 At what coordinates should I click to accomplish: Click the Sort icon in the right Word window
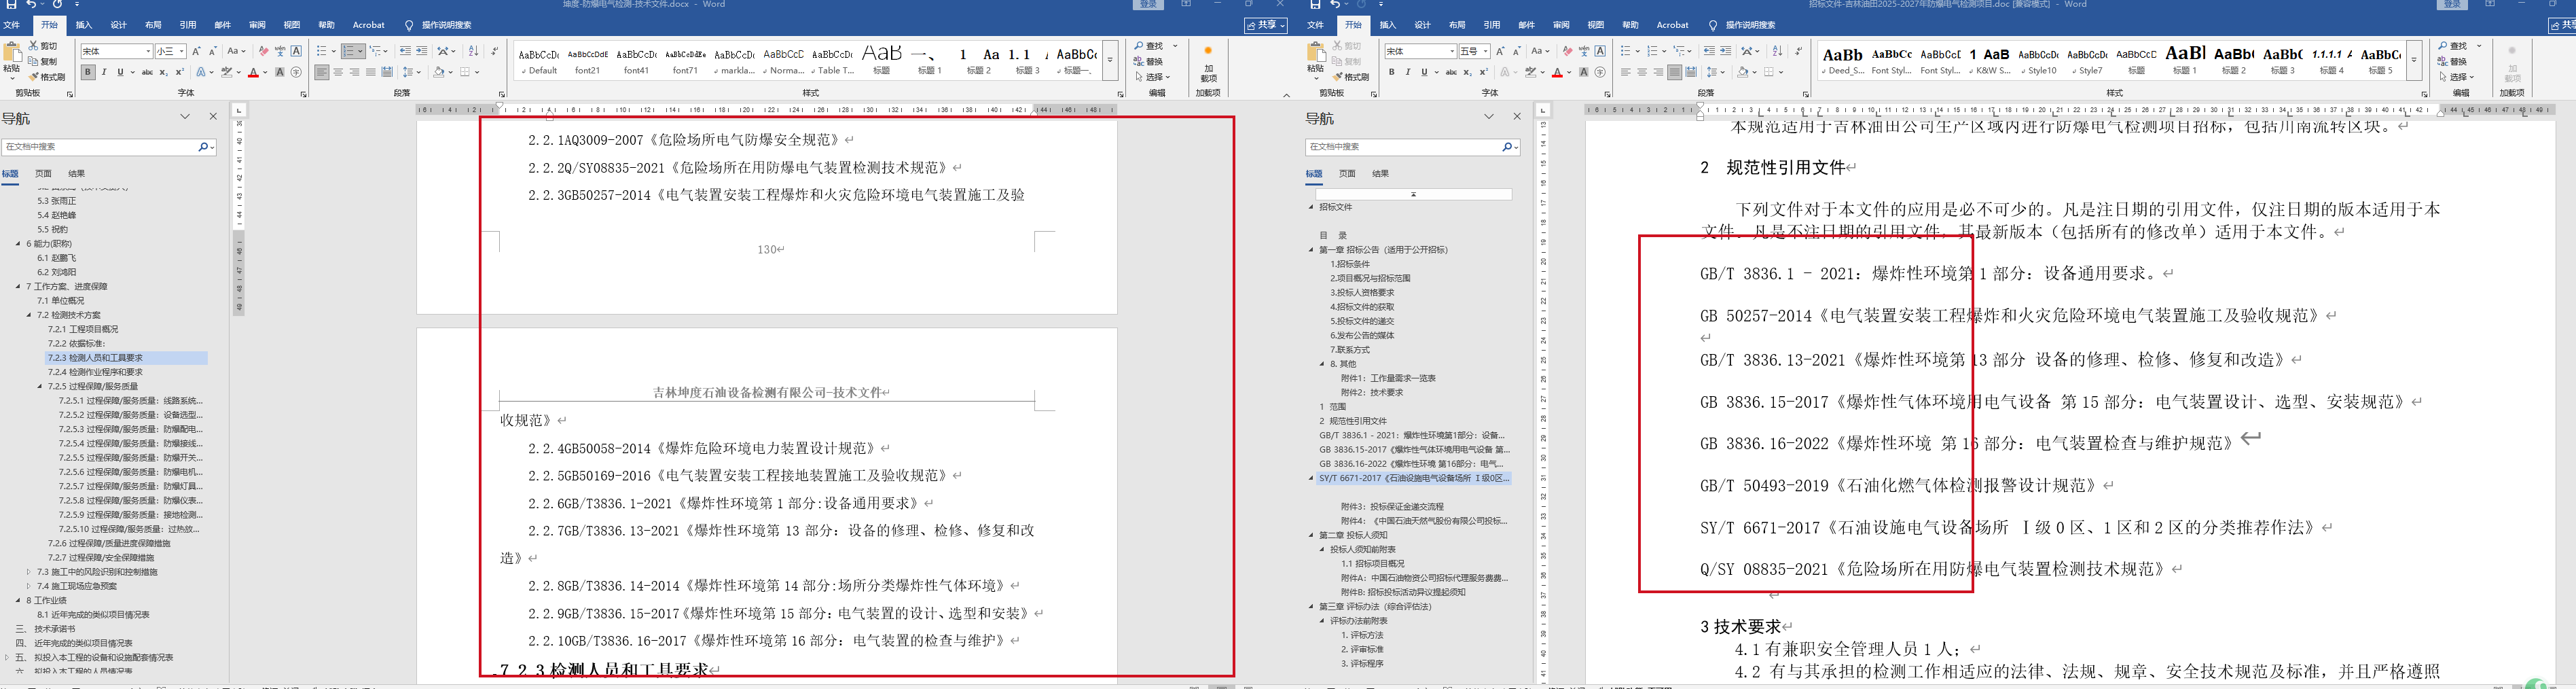(1777, 51)
